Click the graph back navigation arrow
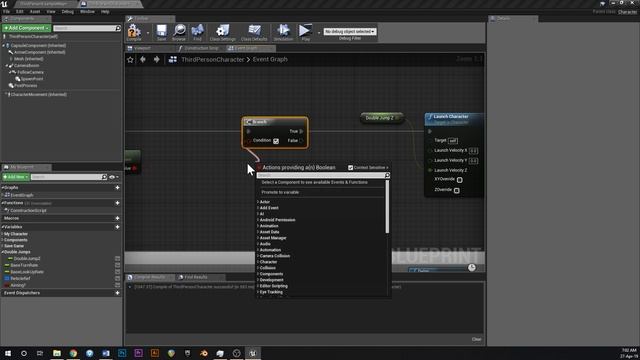 coord(142,60)
